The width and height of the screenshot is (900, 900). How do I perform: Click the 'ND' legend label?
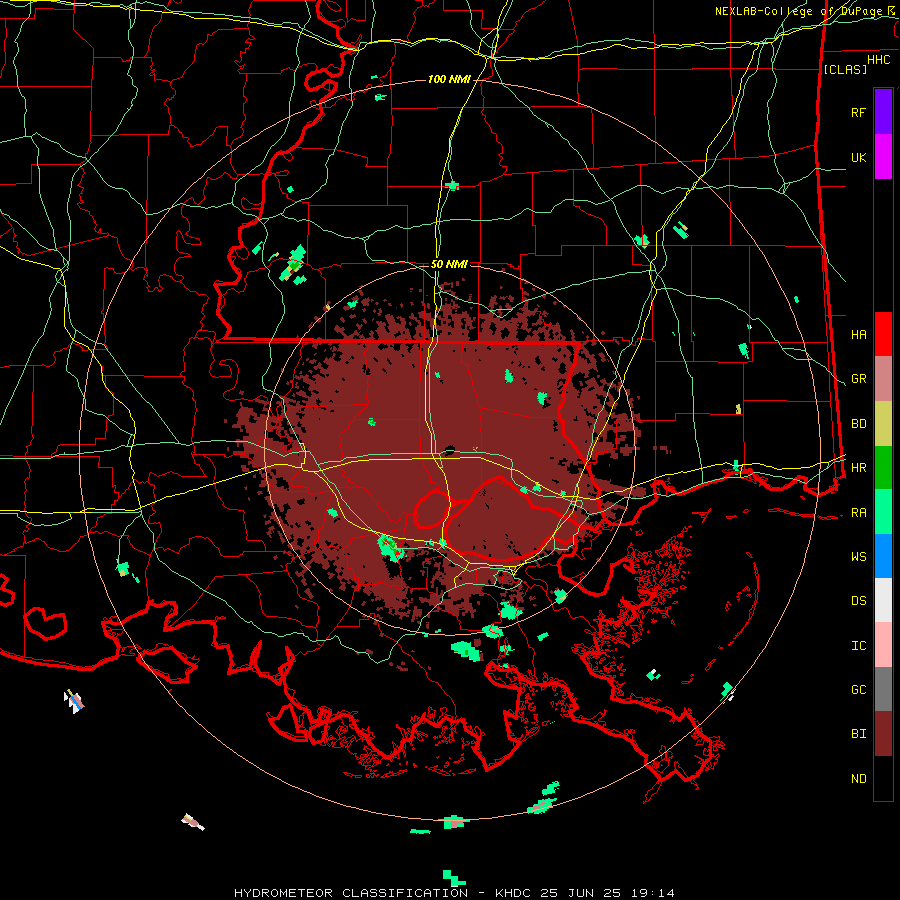click(x=858, y=779)
